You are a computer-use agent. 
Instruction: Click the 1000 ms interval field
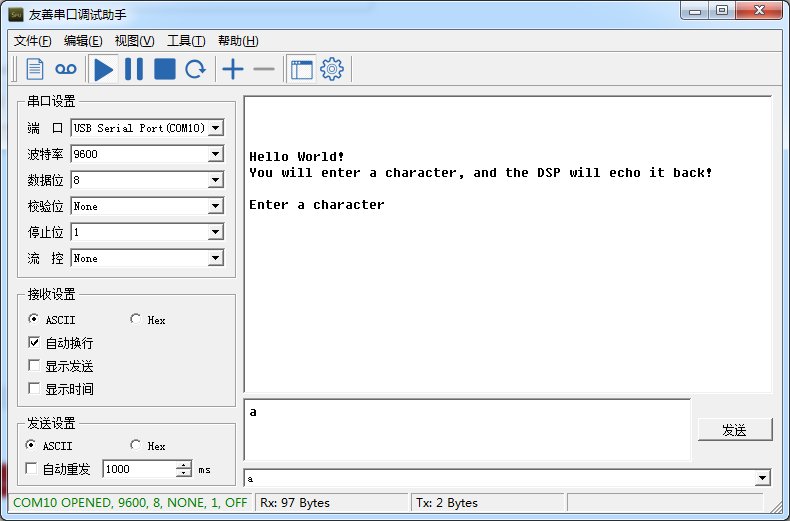coord(140,469)
